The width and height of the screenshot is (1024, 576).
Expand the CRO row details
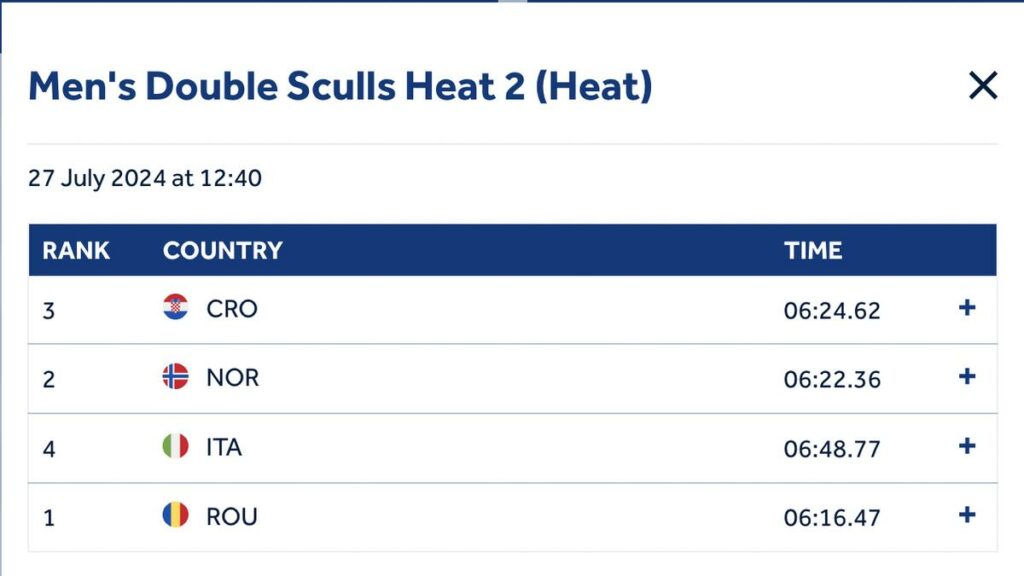coord(967,308)
